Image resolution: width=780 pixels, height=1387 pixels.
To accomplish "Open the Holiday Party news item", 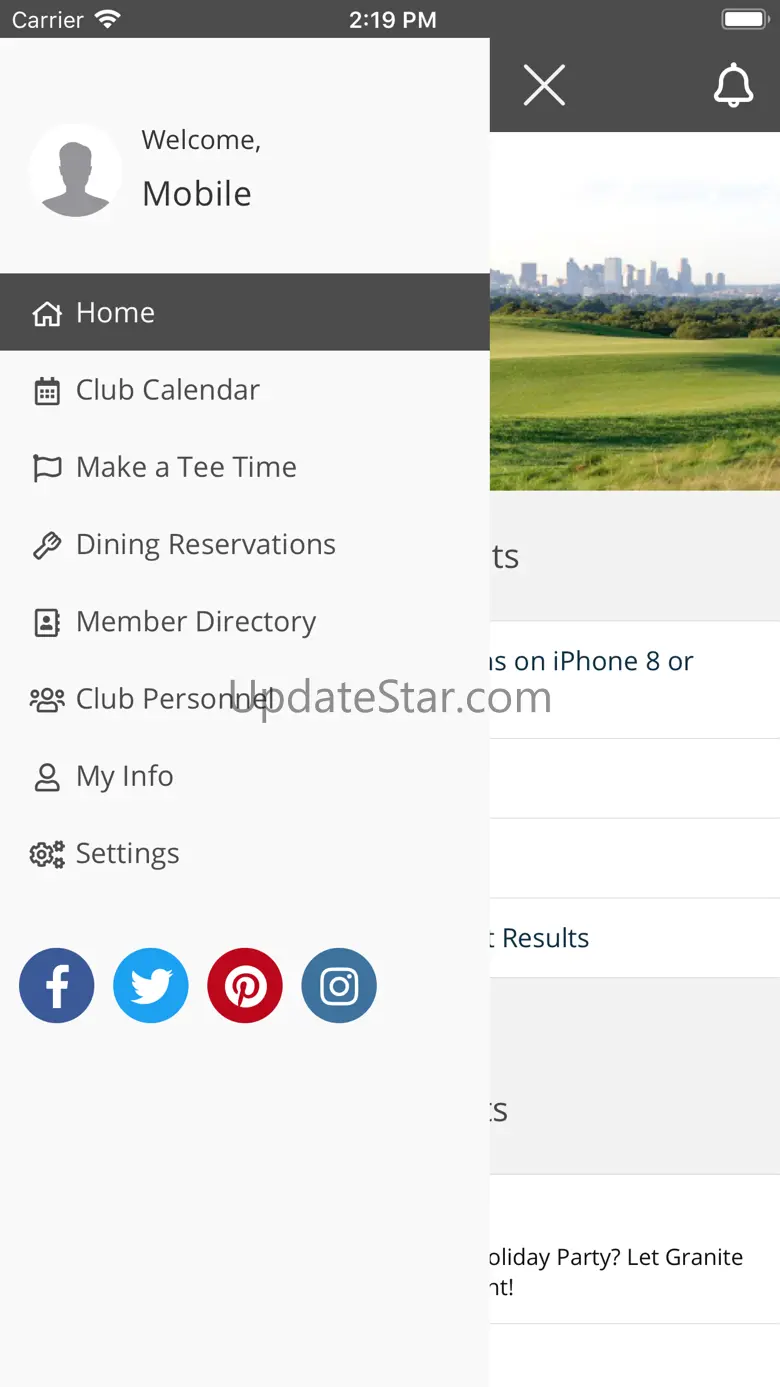I will coord(620,1270).
